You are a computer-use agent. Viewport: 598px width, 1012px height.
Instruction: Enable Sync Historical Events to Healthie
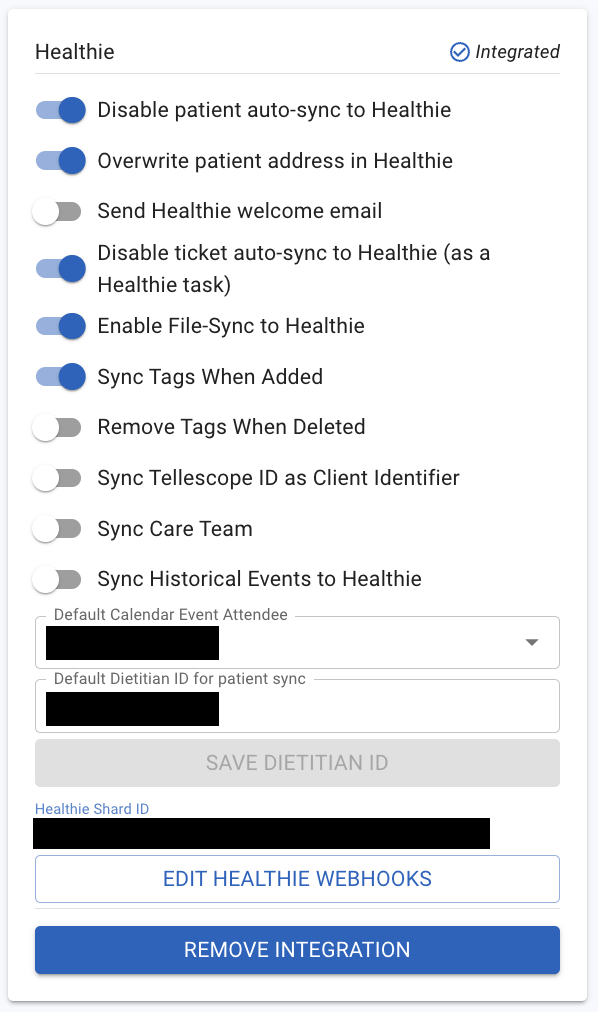pyautogui.click(x=57, y=579)
